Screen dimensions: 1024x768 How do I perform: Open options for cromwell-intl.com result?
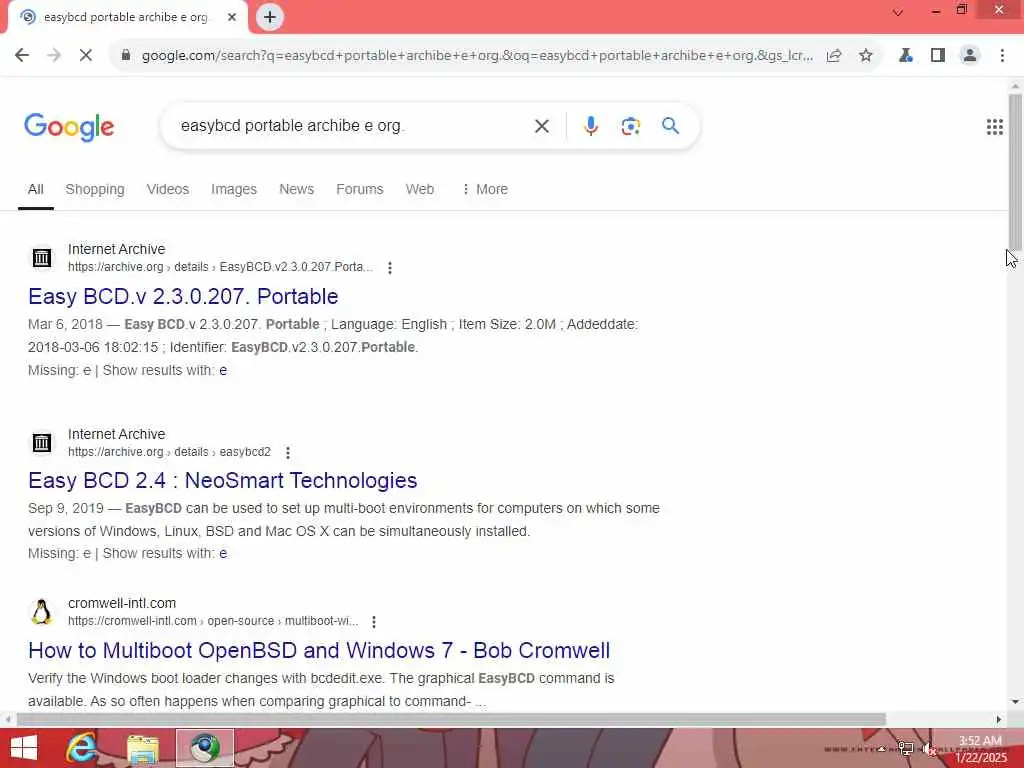(374, 622)
